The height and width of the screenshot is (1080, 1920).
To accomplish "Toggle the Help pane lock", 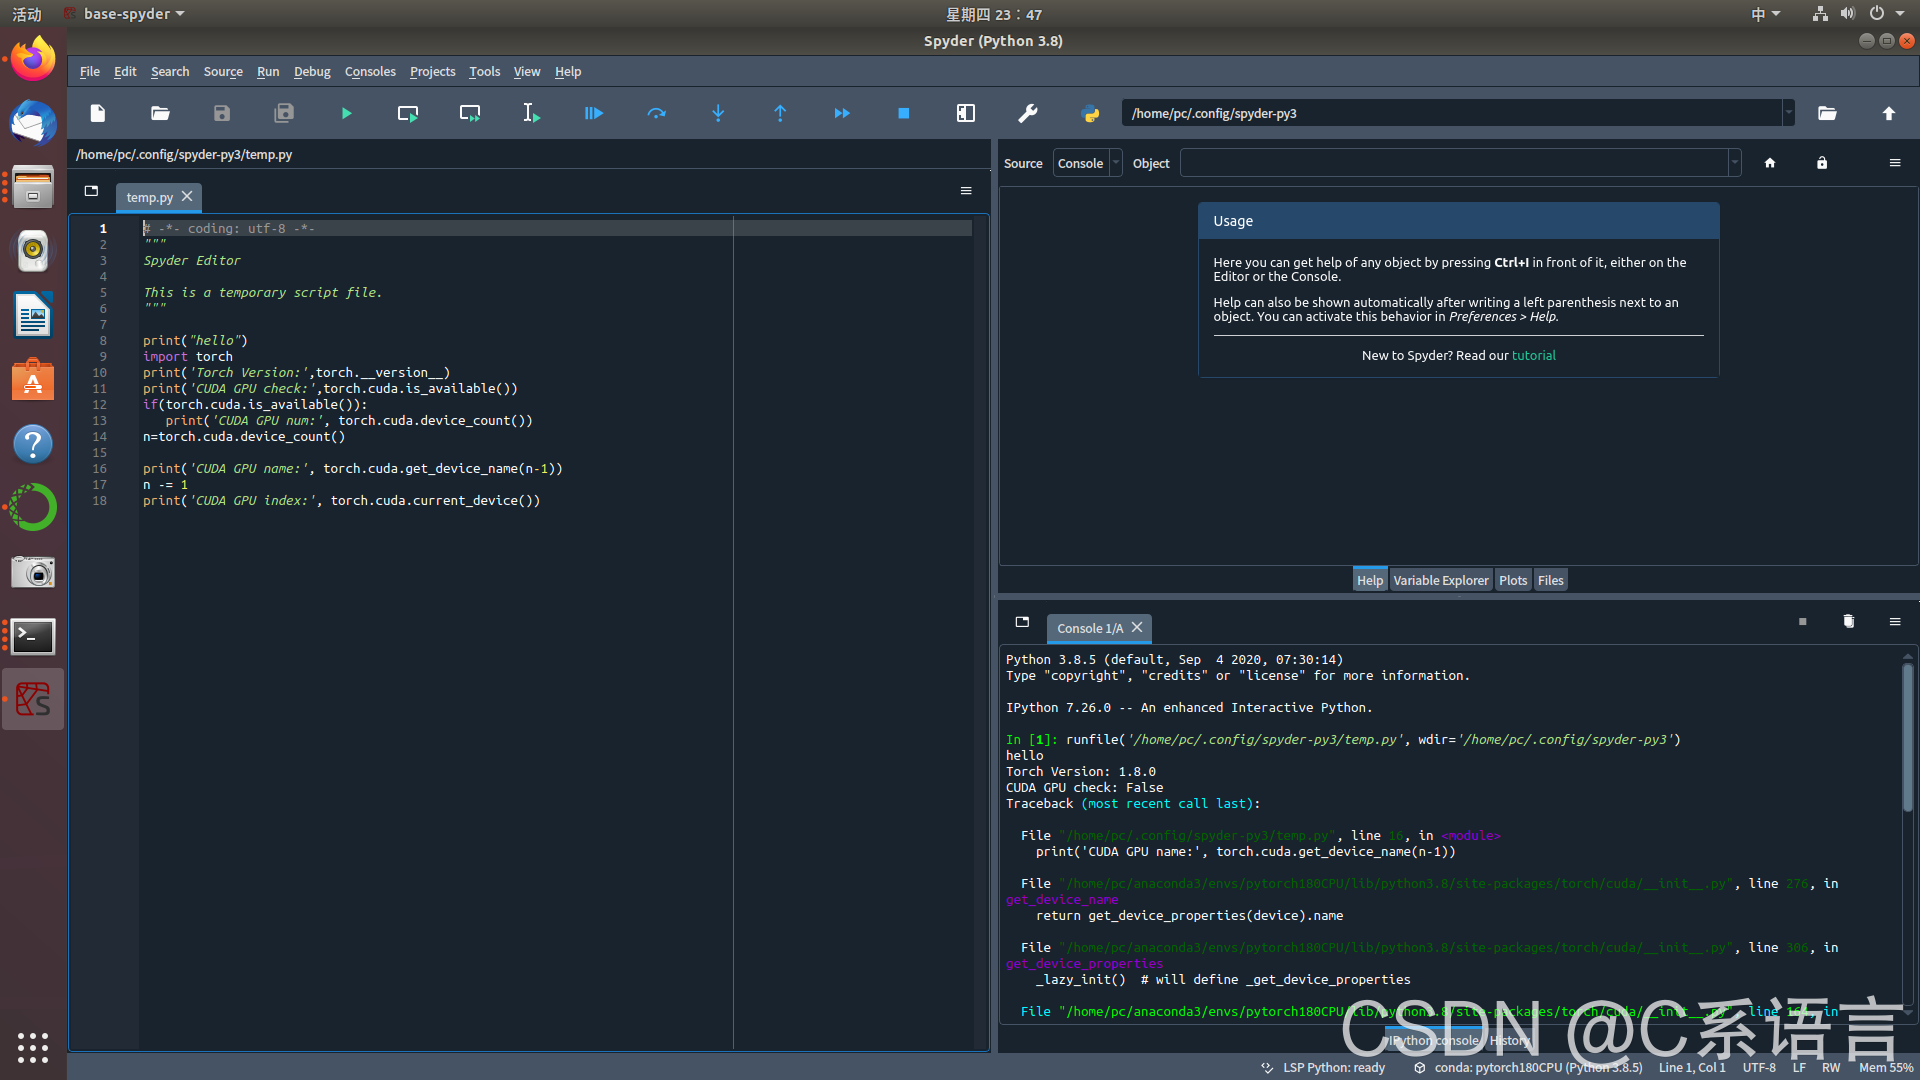I will coord(1822,163).
